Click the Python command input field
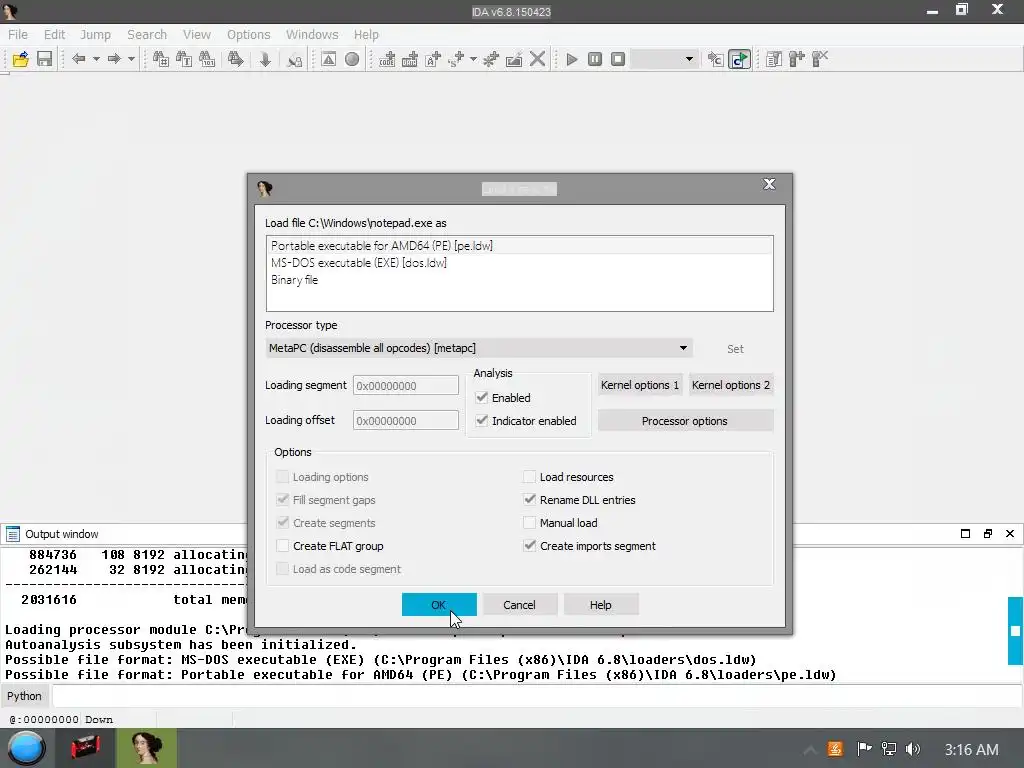The height and width of the screenshot is (768, 1024). (537, 696)
